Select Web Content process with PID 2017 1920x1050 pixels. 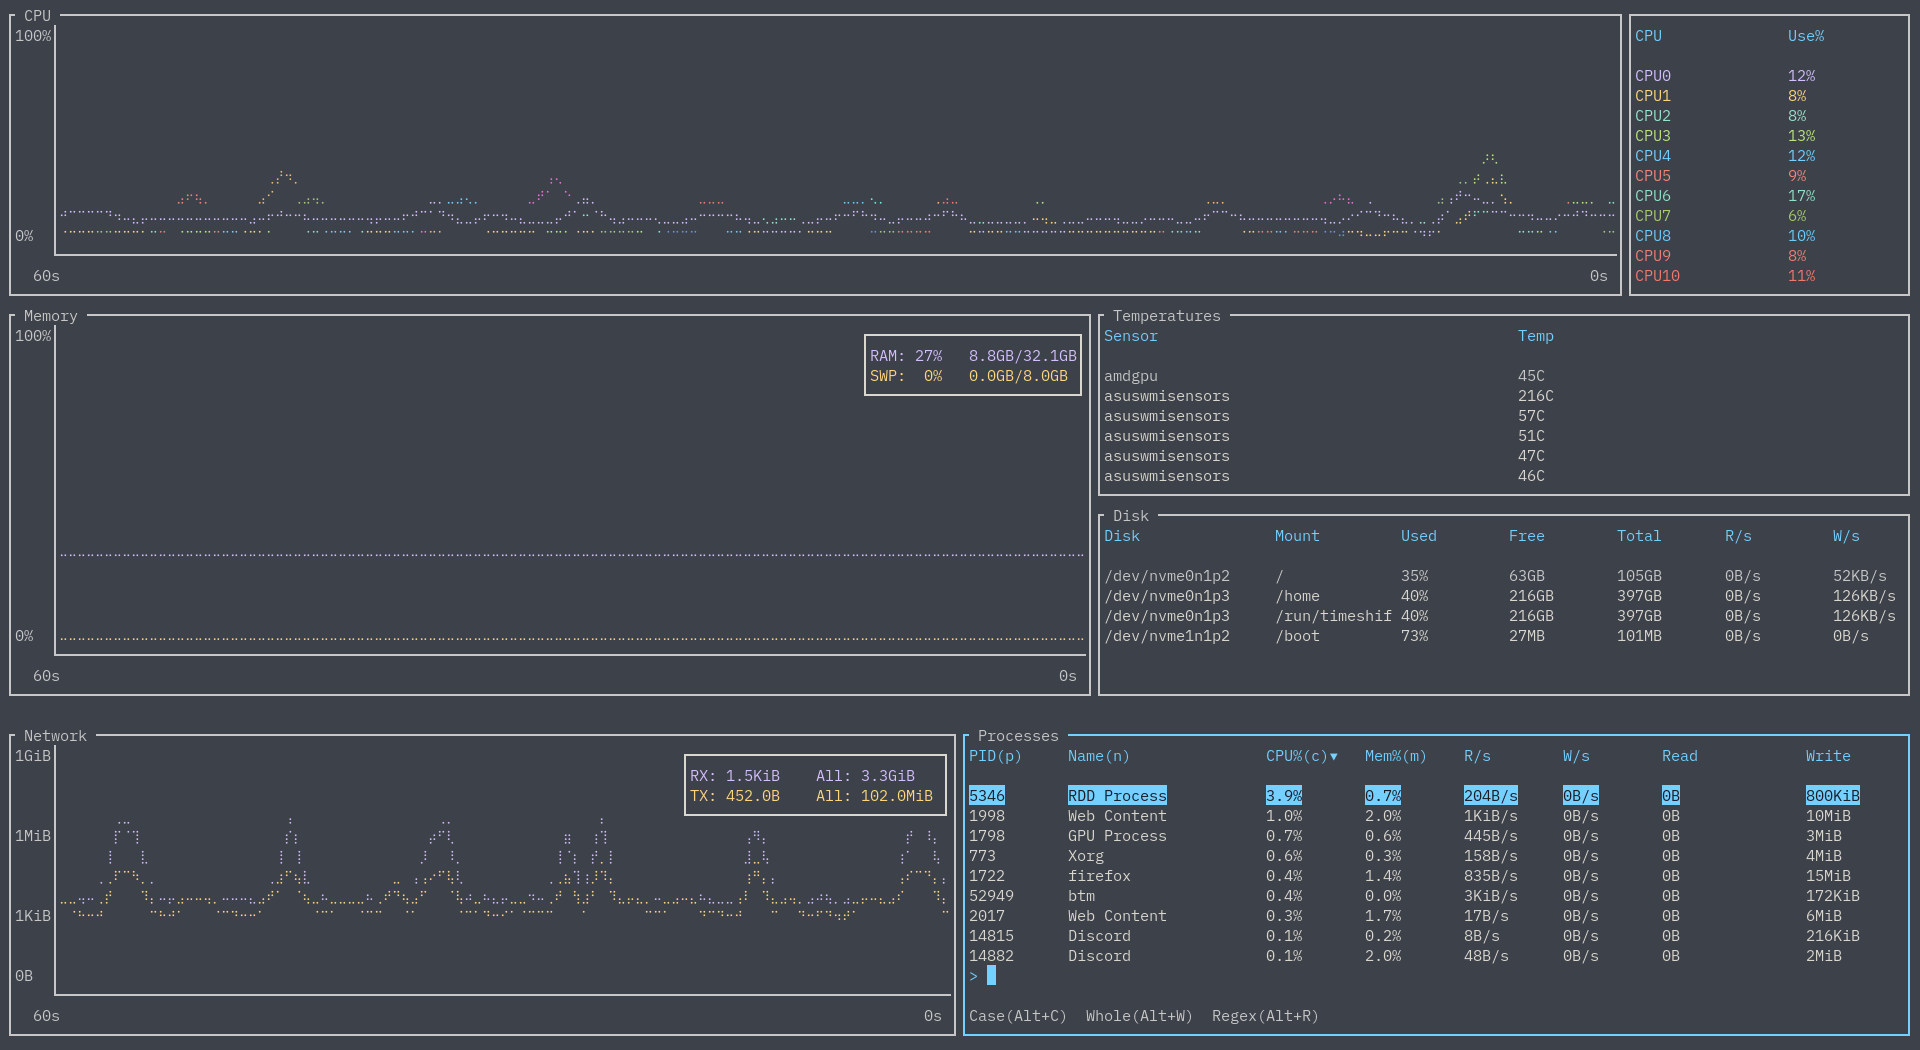(x=1436, y=916)
